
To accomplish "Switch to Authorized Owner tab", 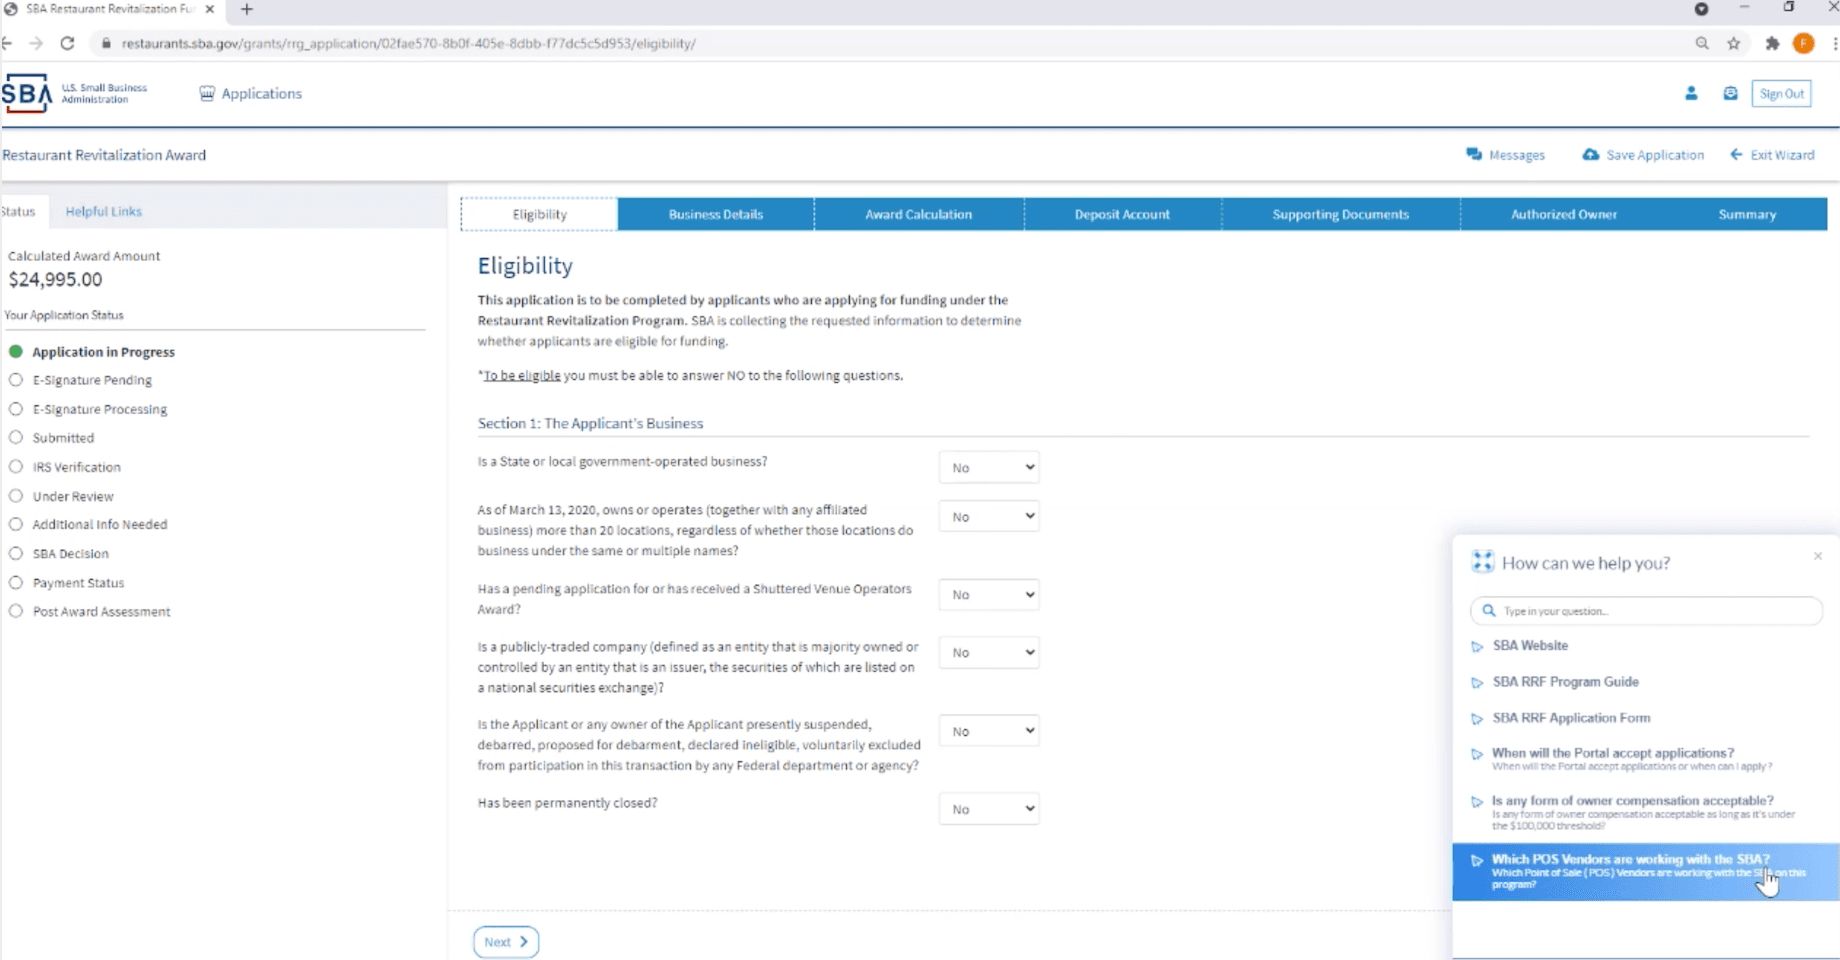I will click(1564, 214).
